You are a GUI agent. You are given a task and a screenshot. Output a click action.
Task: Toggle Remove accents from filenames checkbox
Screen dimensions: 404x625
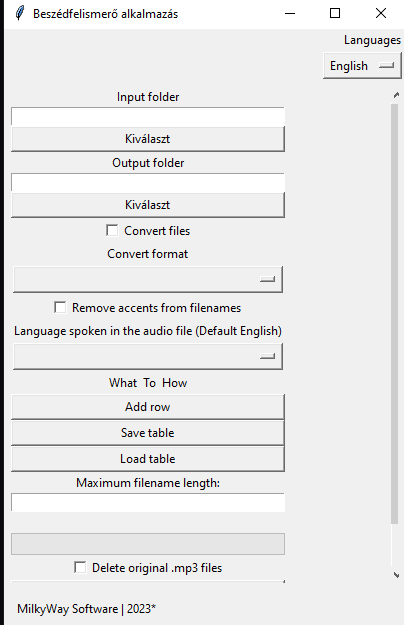(x=60, y=307)
